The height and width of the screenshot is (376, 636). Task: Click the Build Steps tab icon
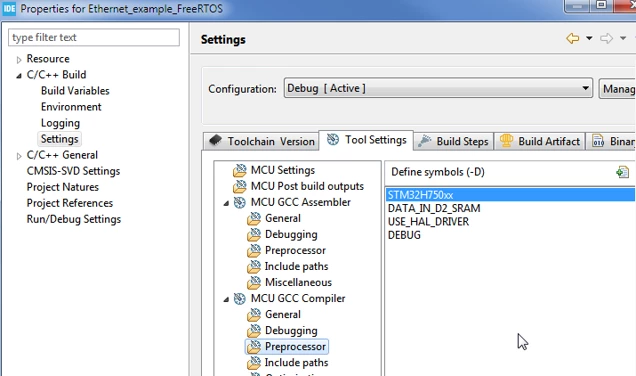click(x=425, y=141)
